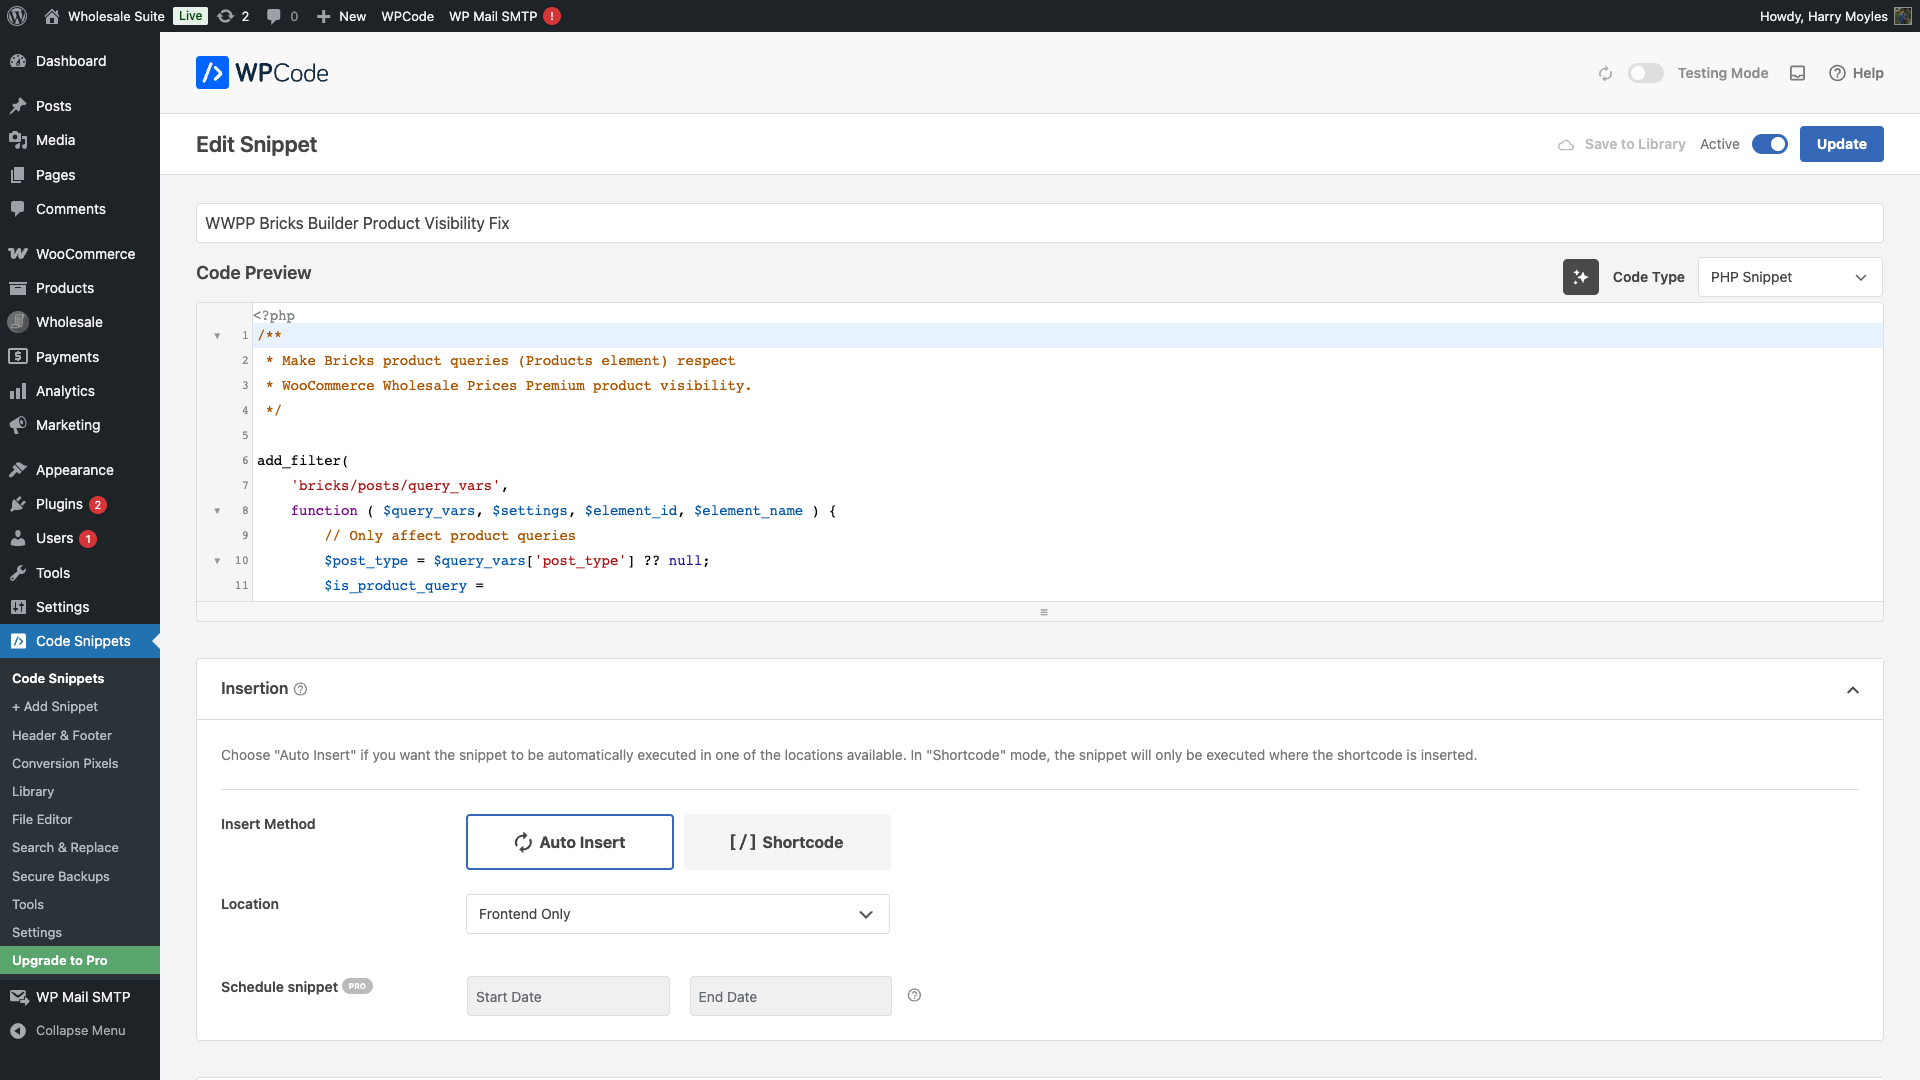Collapse the code fold arrow on line 8
This screenshot has height=1080, width=1920.
[x=218, y=511]
